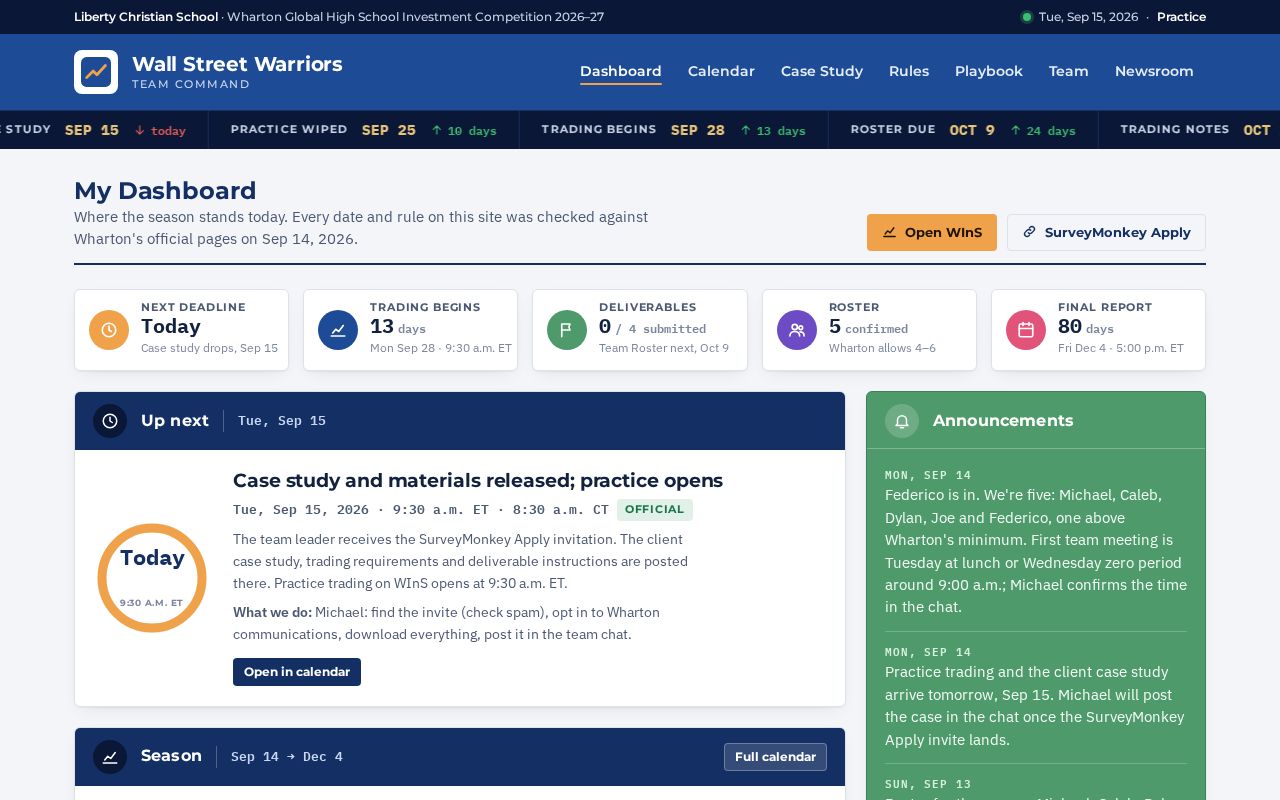Click the Today progress ring in Up next
Screen dimensions: 1280x800
coord(152,578)
